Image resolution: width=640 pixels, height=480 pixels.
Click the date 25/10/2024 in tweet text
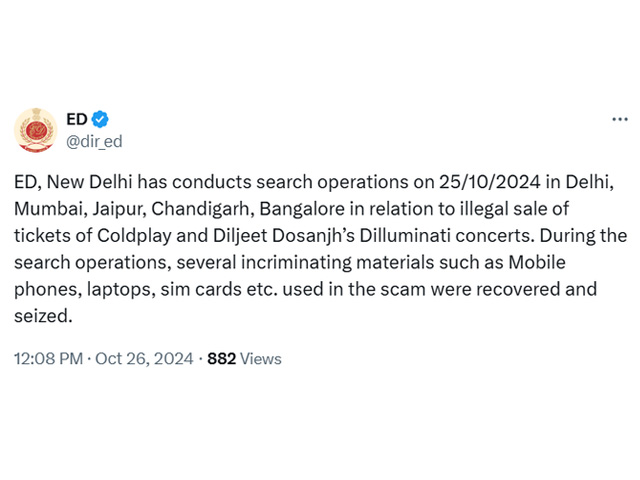pos(489,182)
